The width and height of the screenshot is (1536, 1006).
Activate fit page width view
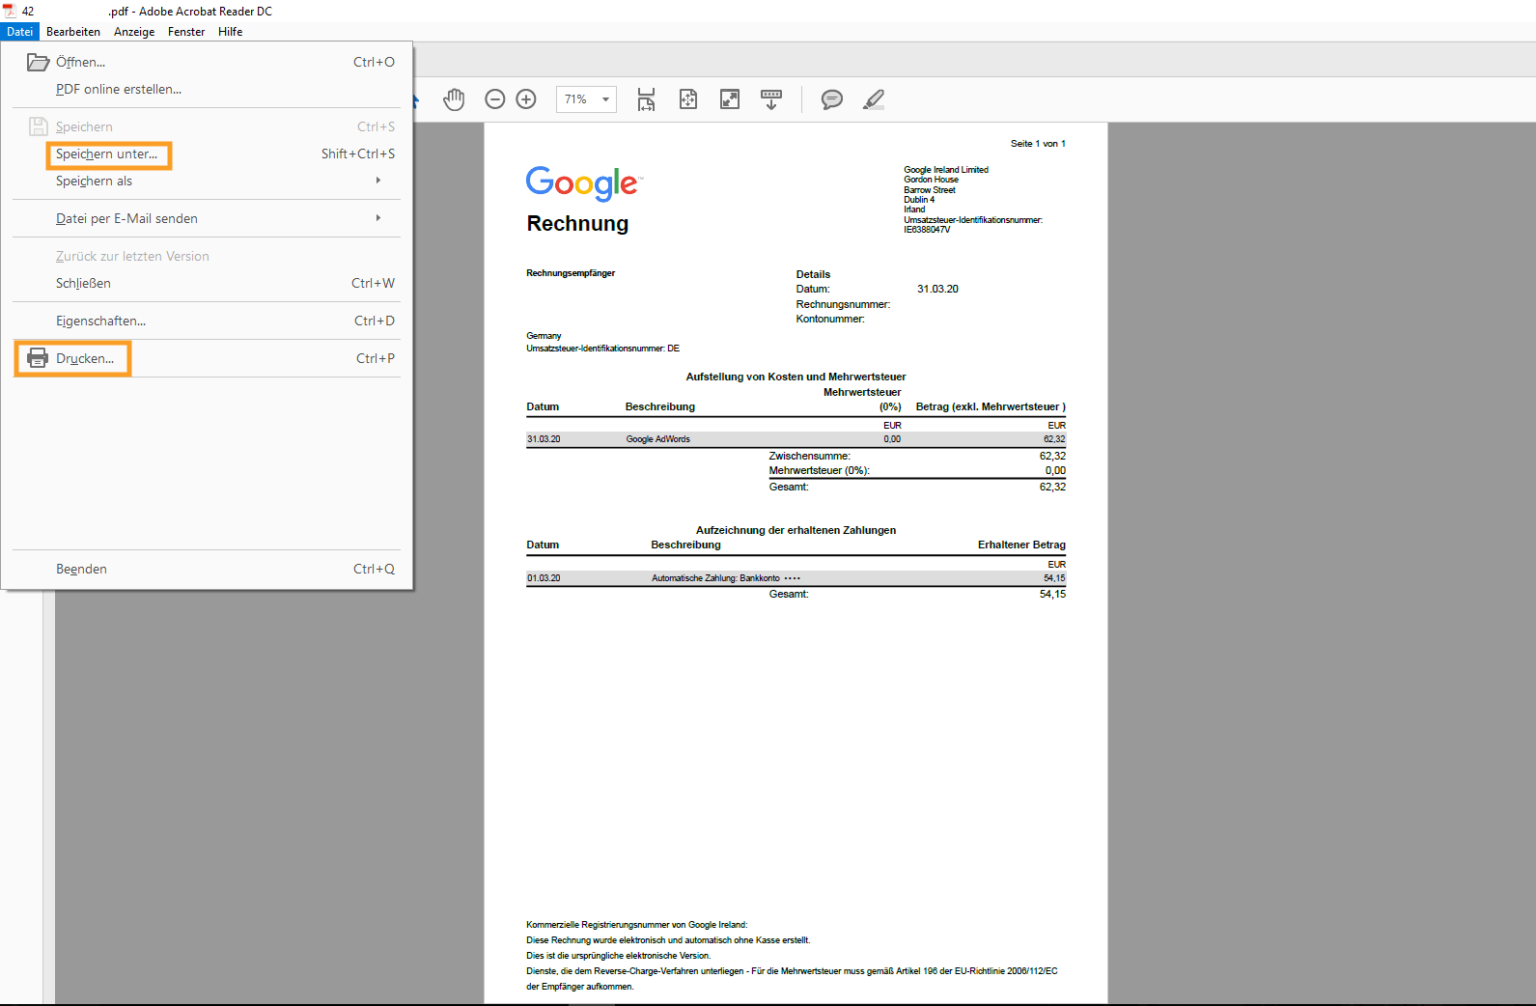[646, 99]
